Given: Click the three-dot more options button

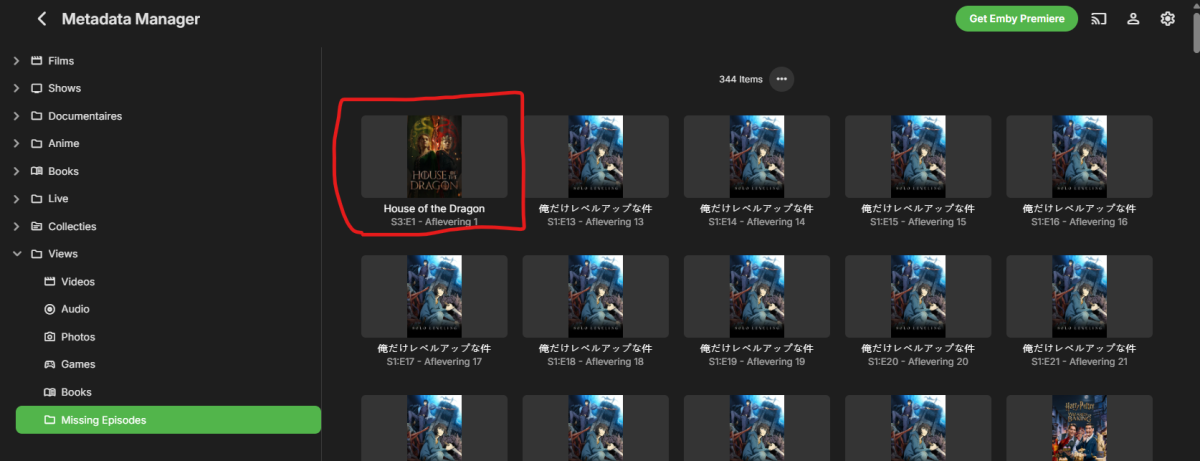Looking at the screenshot, I should pyautogui.click(x=782, y=79).
